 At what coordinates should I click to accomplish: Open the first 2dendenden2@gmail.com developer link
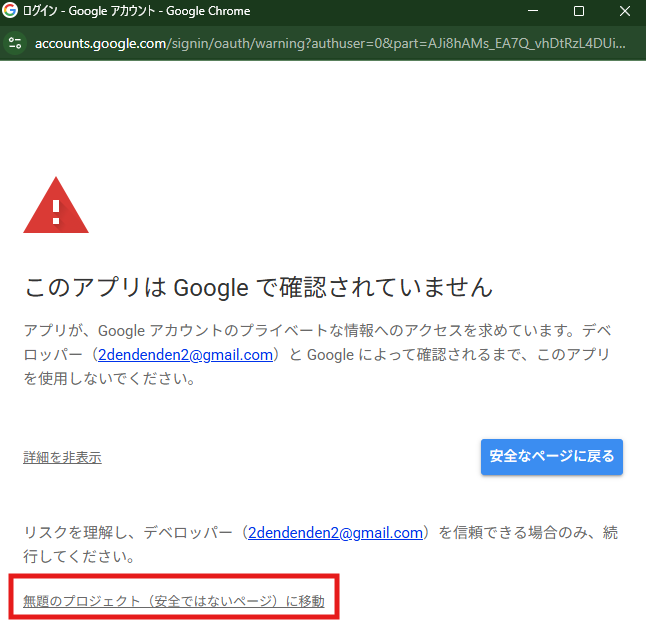185,355
